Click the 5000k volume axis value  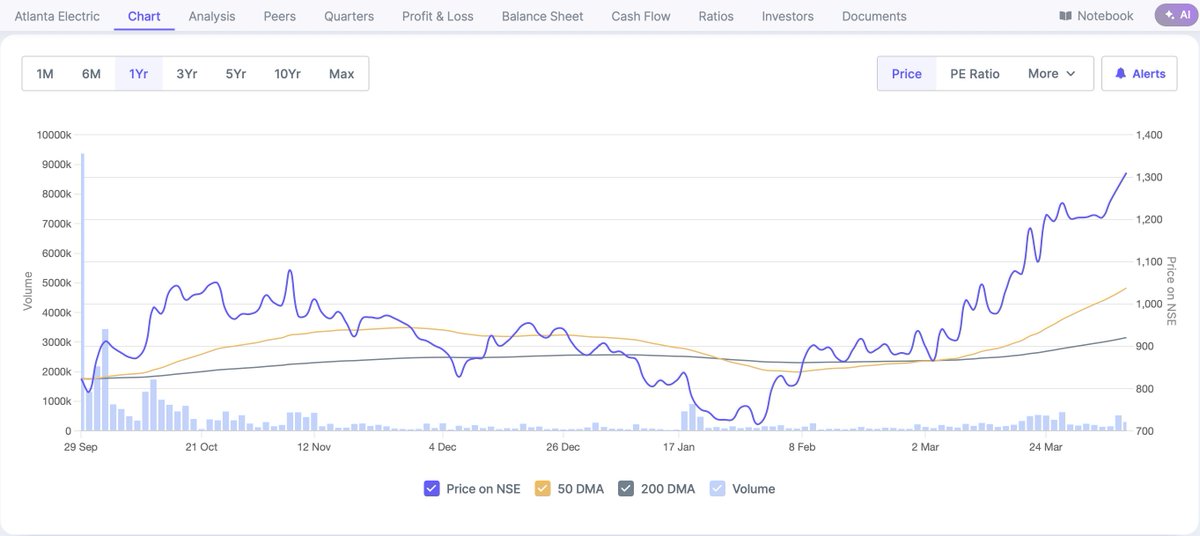(x=55, y=283)
